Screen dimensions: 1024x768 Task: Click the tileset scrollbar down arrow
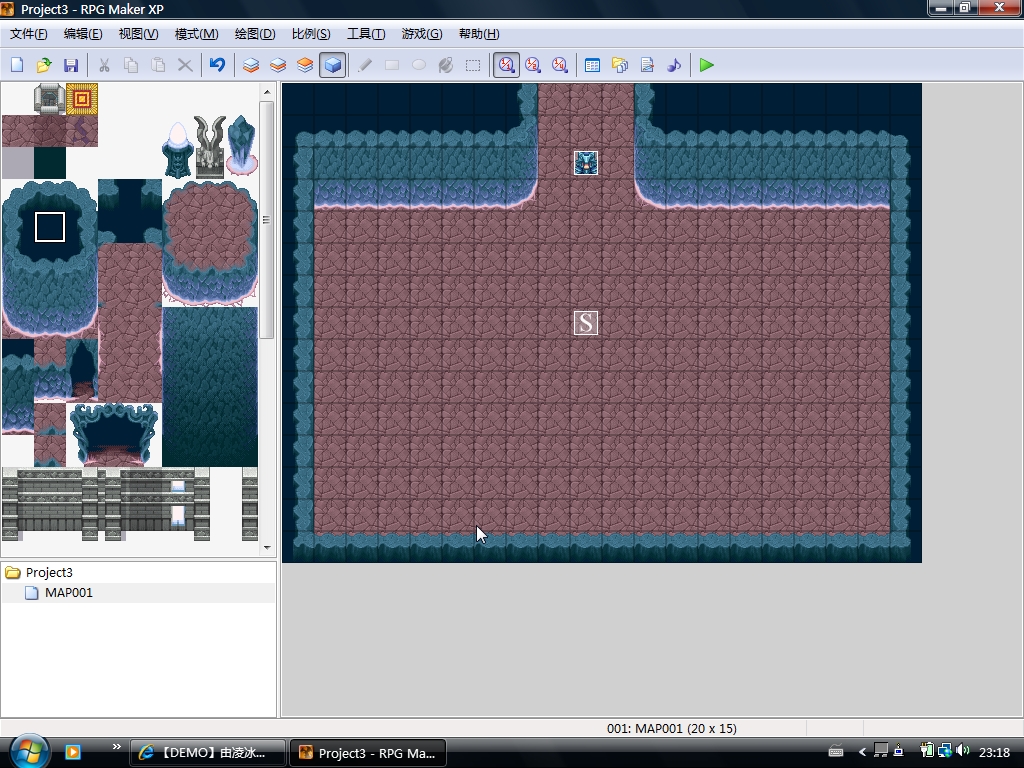[267, 548]
